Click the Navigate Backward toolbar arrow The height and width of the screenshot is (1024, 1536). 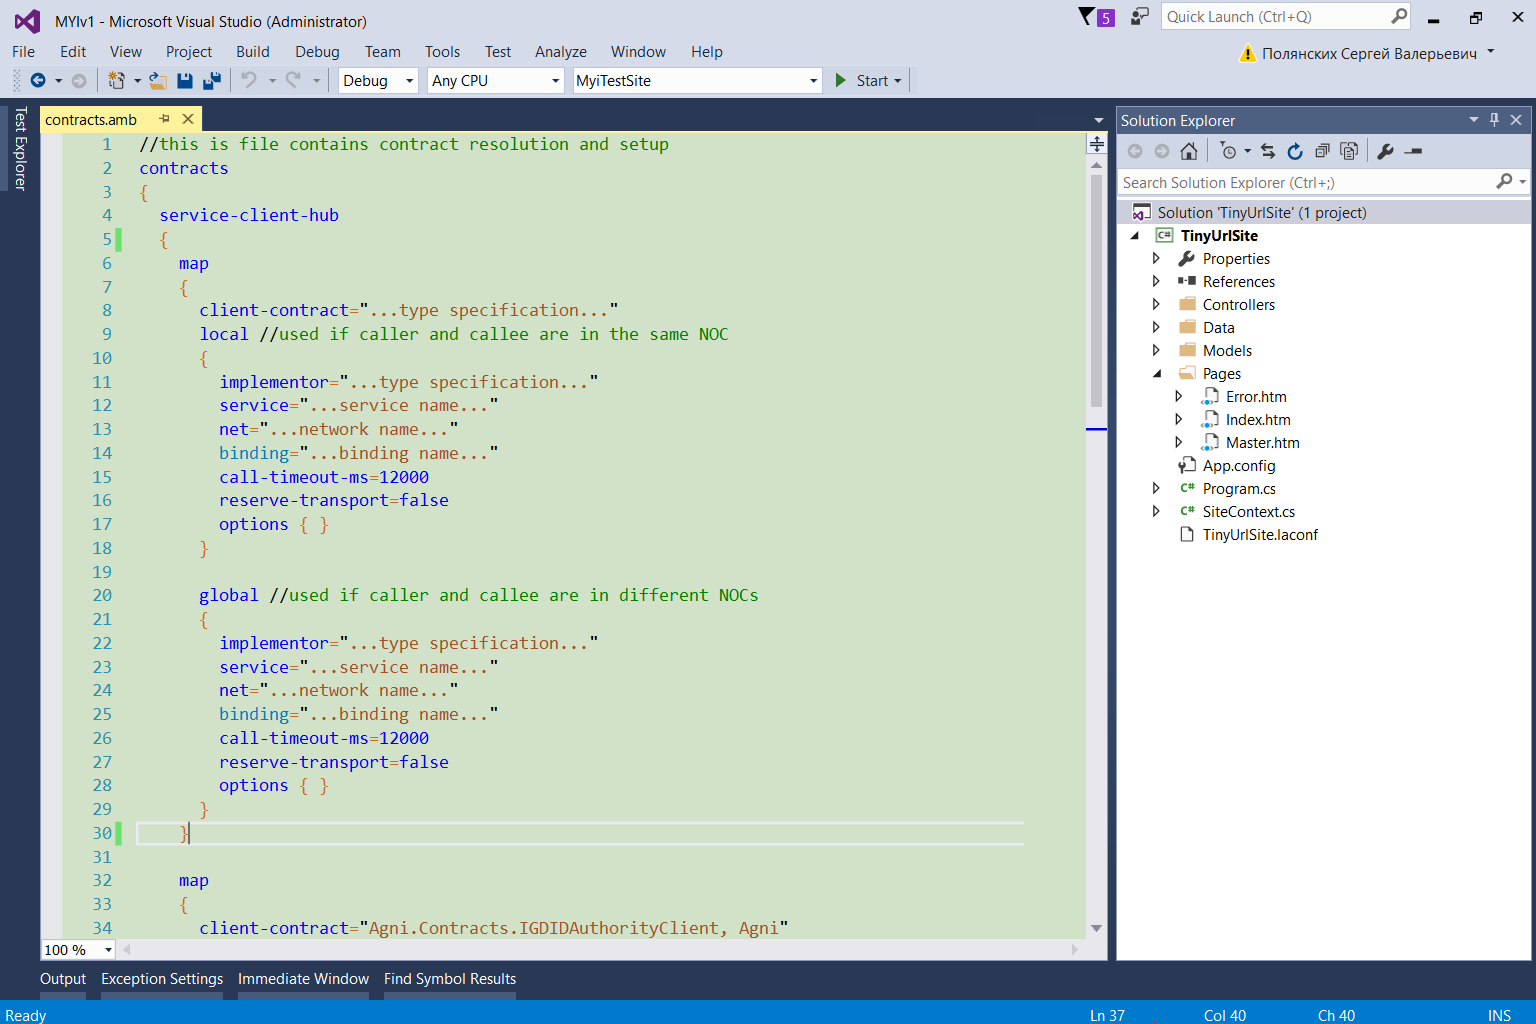tap(38, 80)
